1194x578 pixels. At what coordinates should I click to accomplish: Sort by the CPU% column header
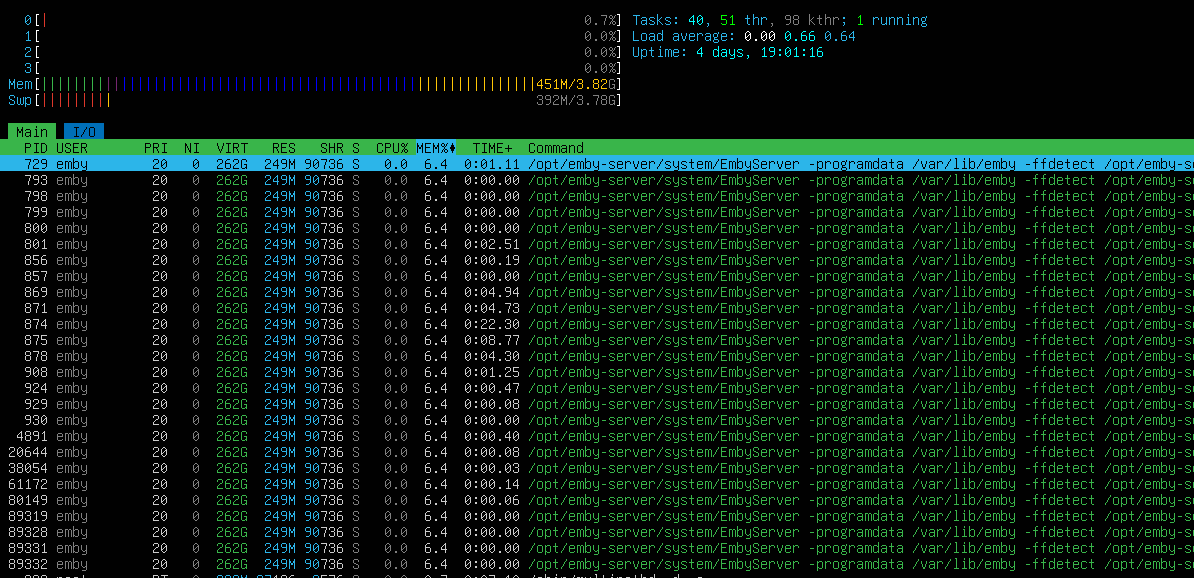click(391, 148)
